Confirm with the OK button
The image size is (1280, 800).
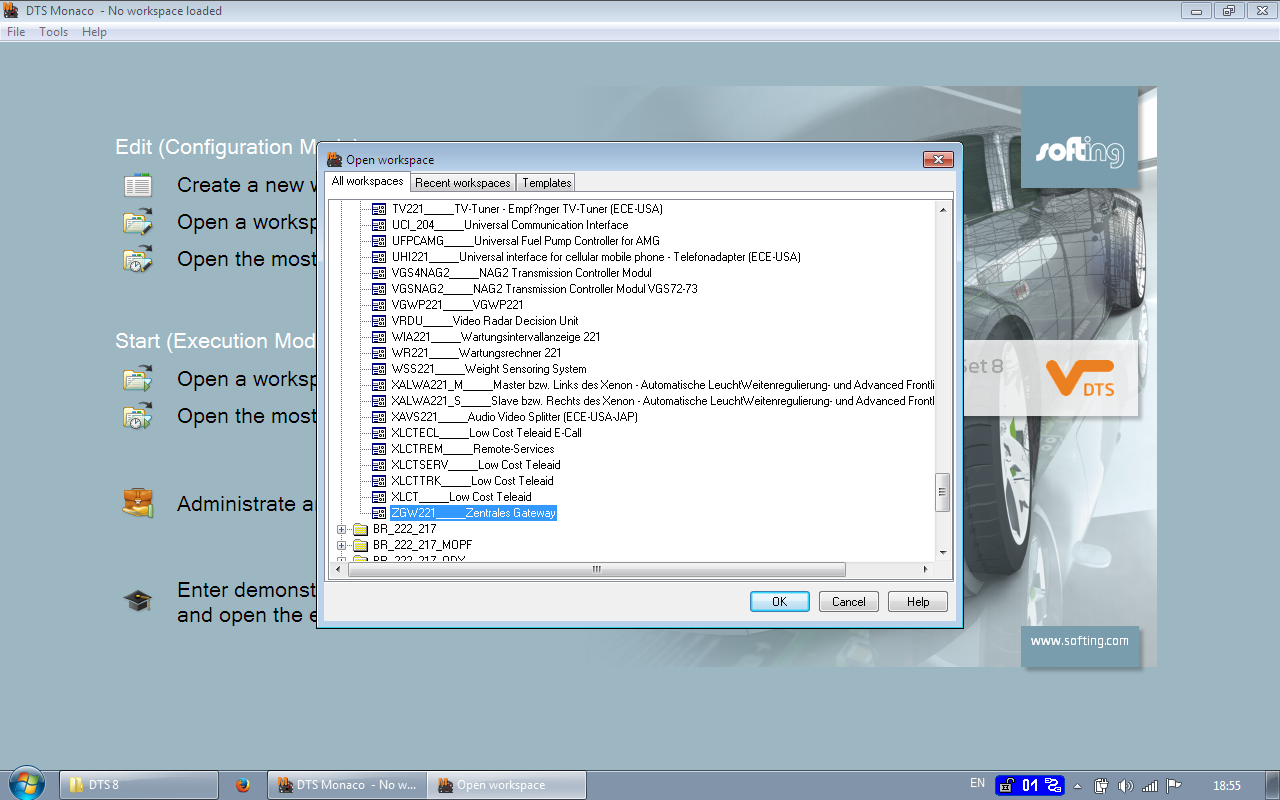pyautogui.click(x=780, y=601)
